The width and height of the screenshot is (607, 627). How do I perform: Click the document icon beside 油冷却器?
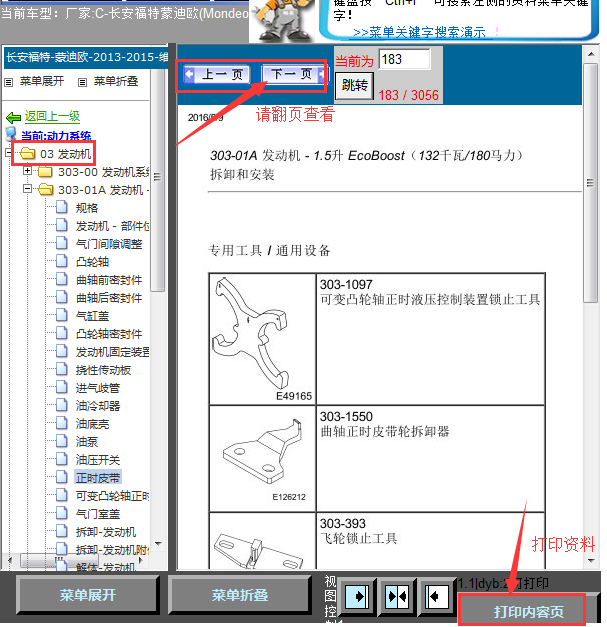62,405
